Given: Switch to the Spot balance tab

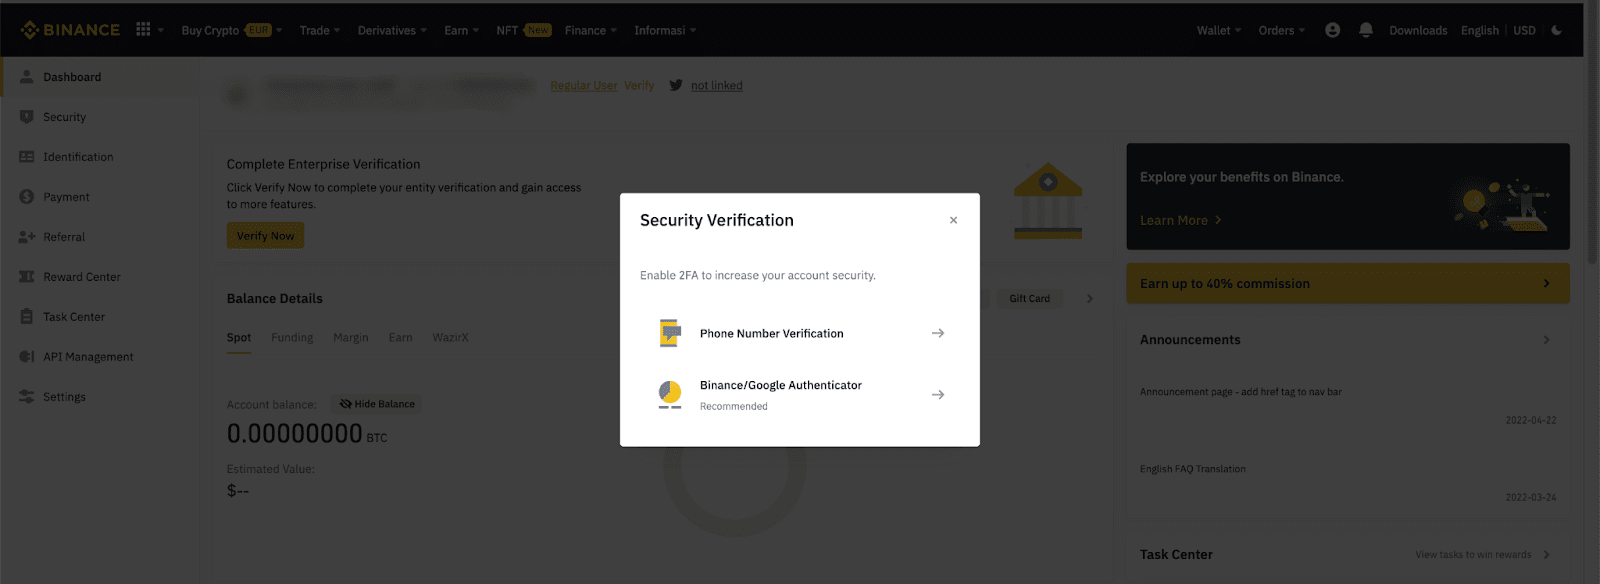Looking at the screenshot, I should pos(239,338).
